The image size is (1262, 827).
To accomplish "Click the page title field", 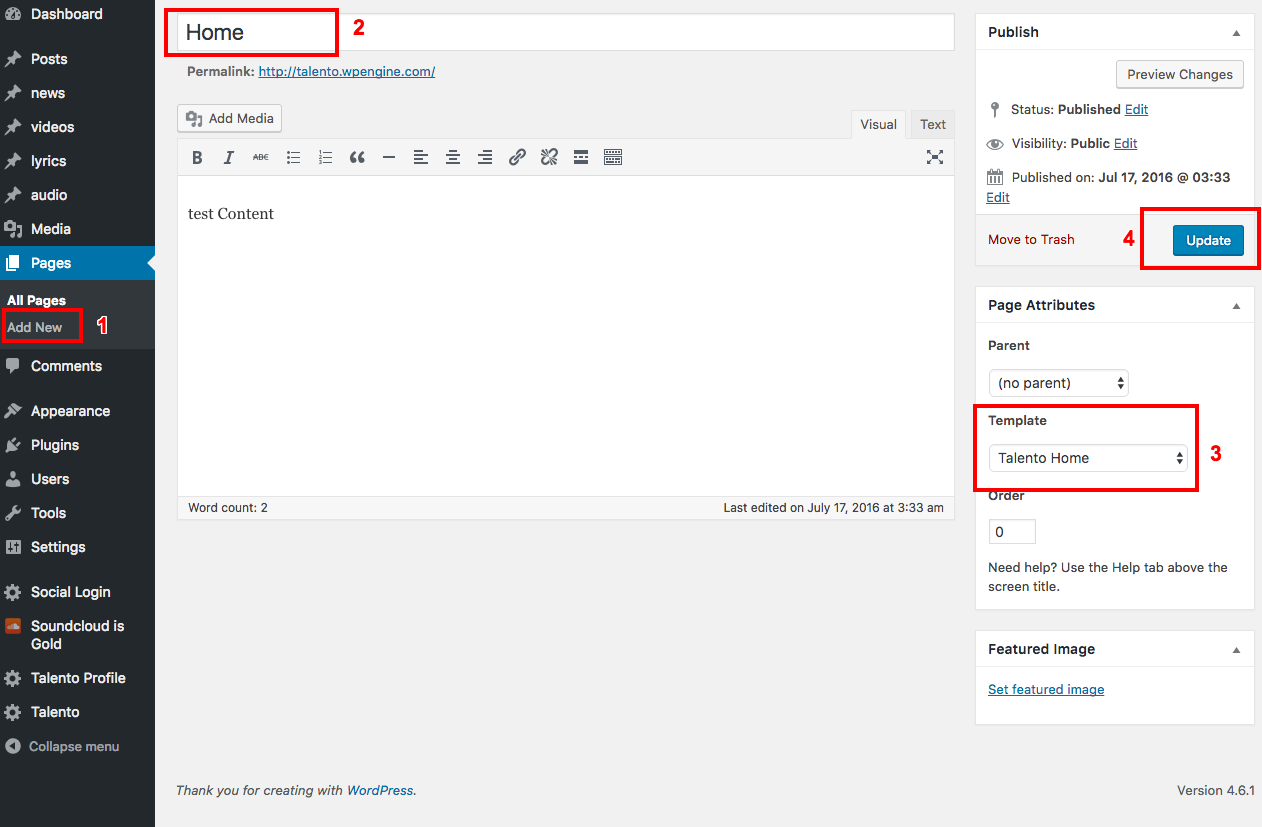I will pyautogui.click(x=565, y=32).
